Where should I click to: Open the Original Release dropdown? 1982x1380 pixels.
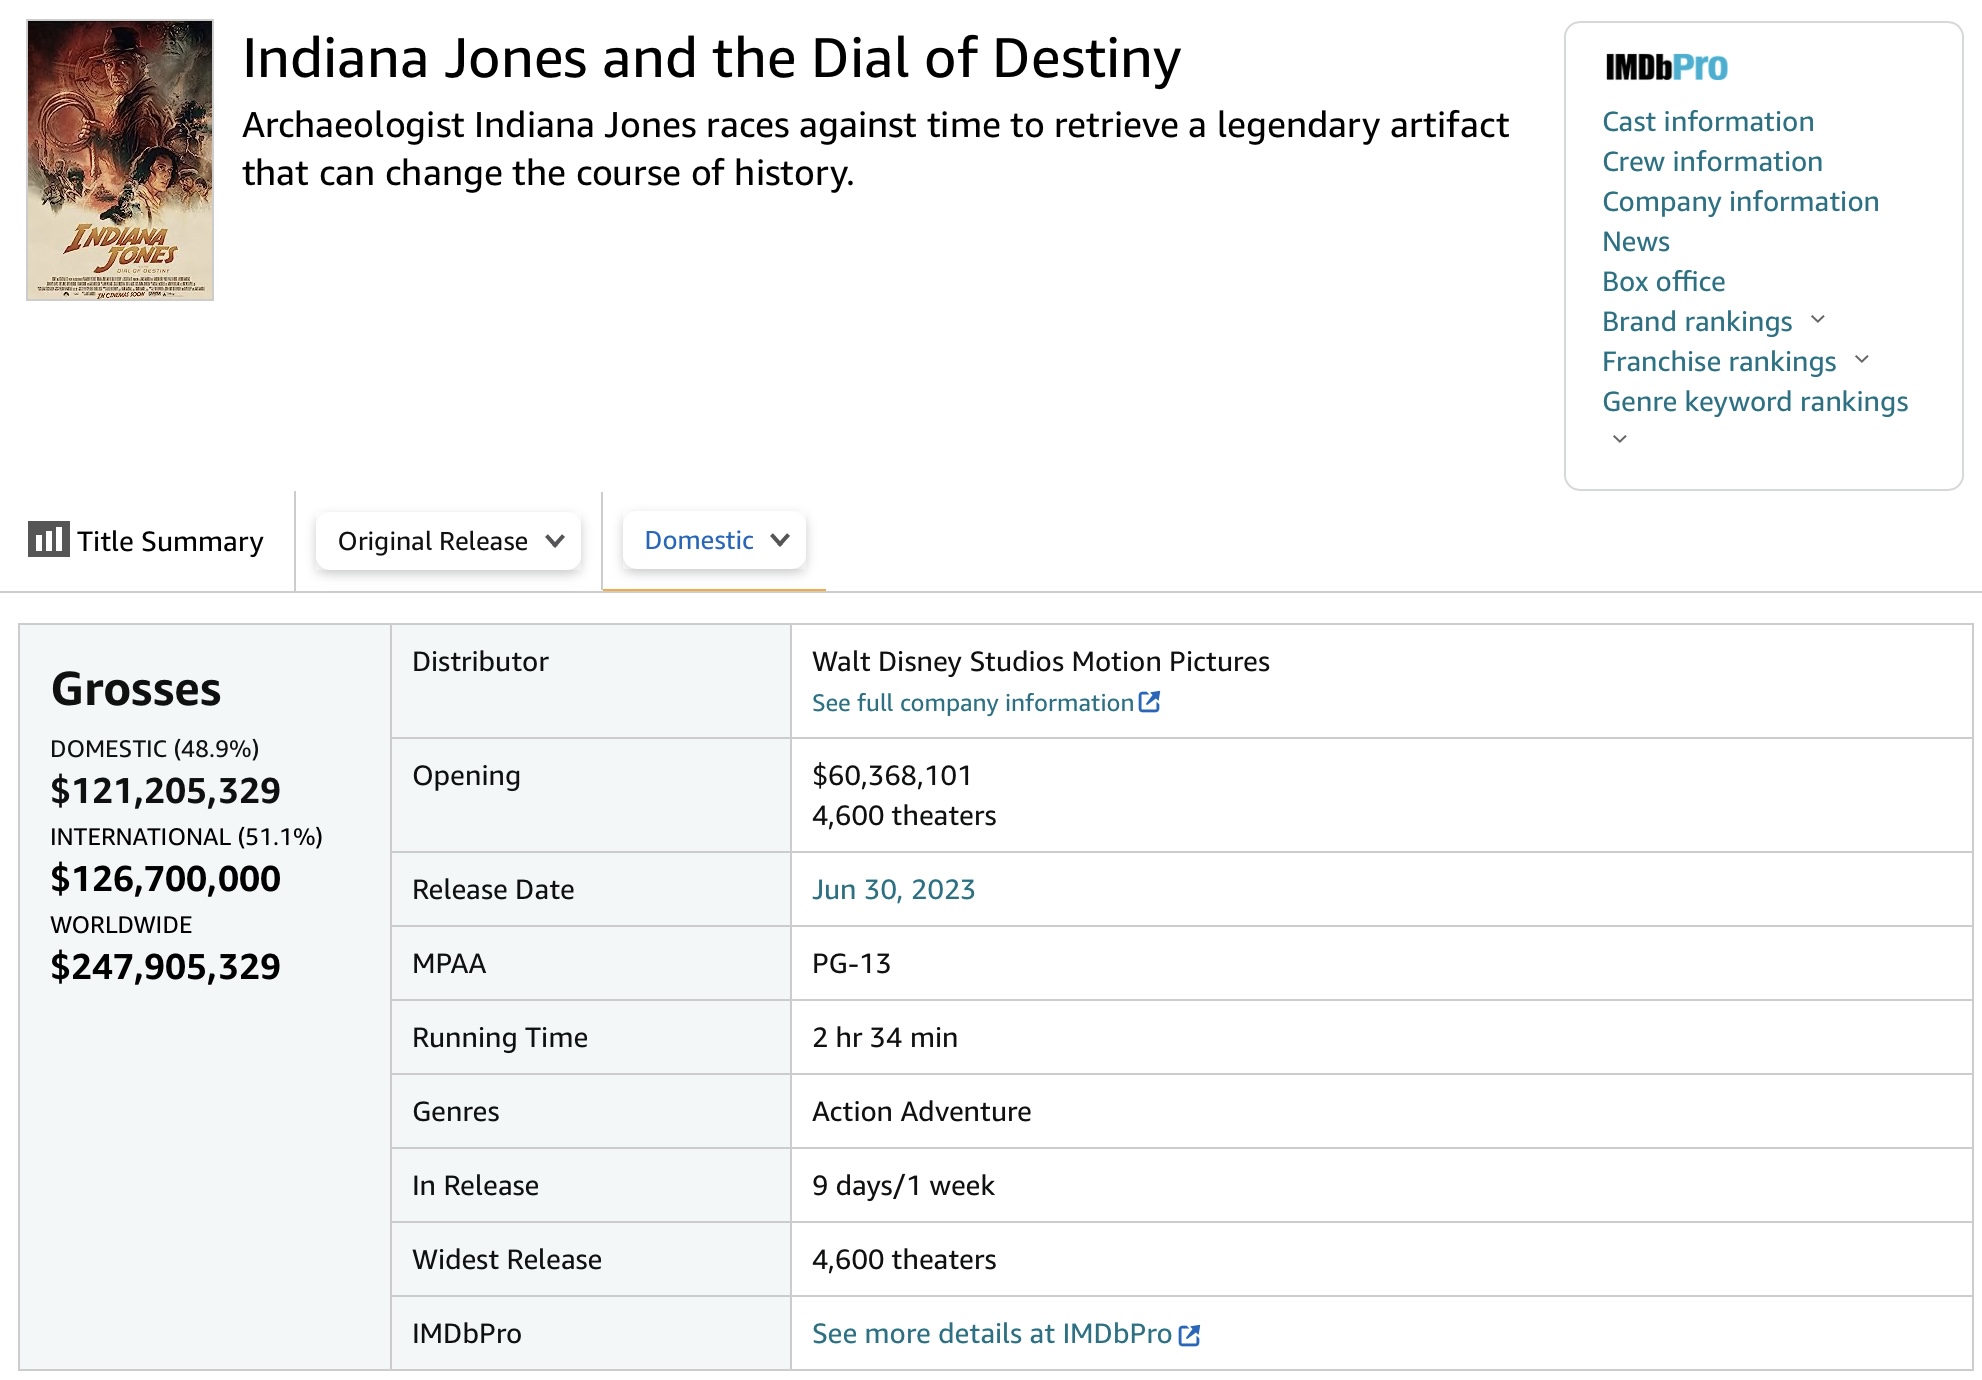[x=449, y=541]
